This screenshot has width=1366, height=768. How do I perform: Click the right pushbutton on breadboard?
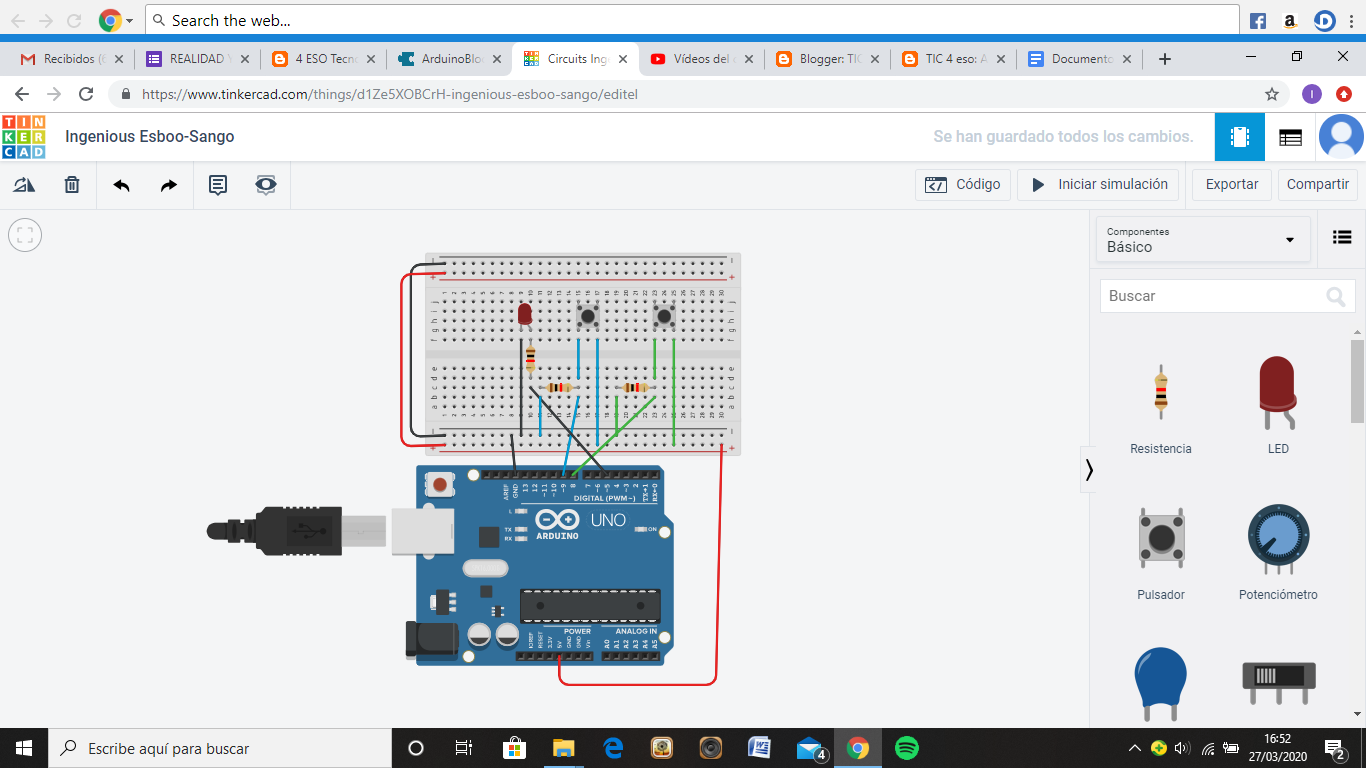click(x=664, y=317)
